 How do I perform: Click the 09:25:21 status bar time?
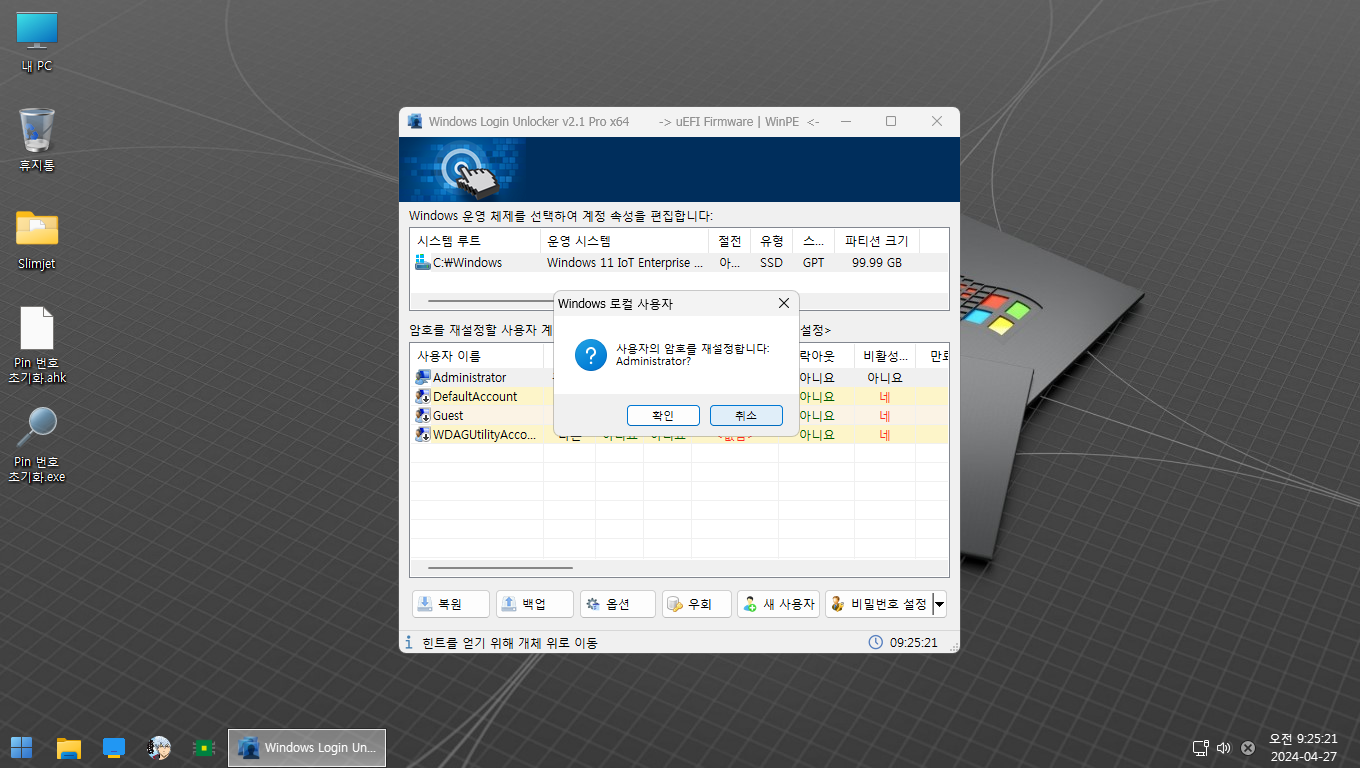coord(914,642)
